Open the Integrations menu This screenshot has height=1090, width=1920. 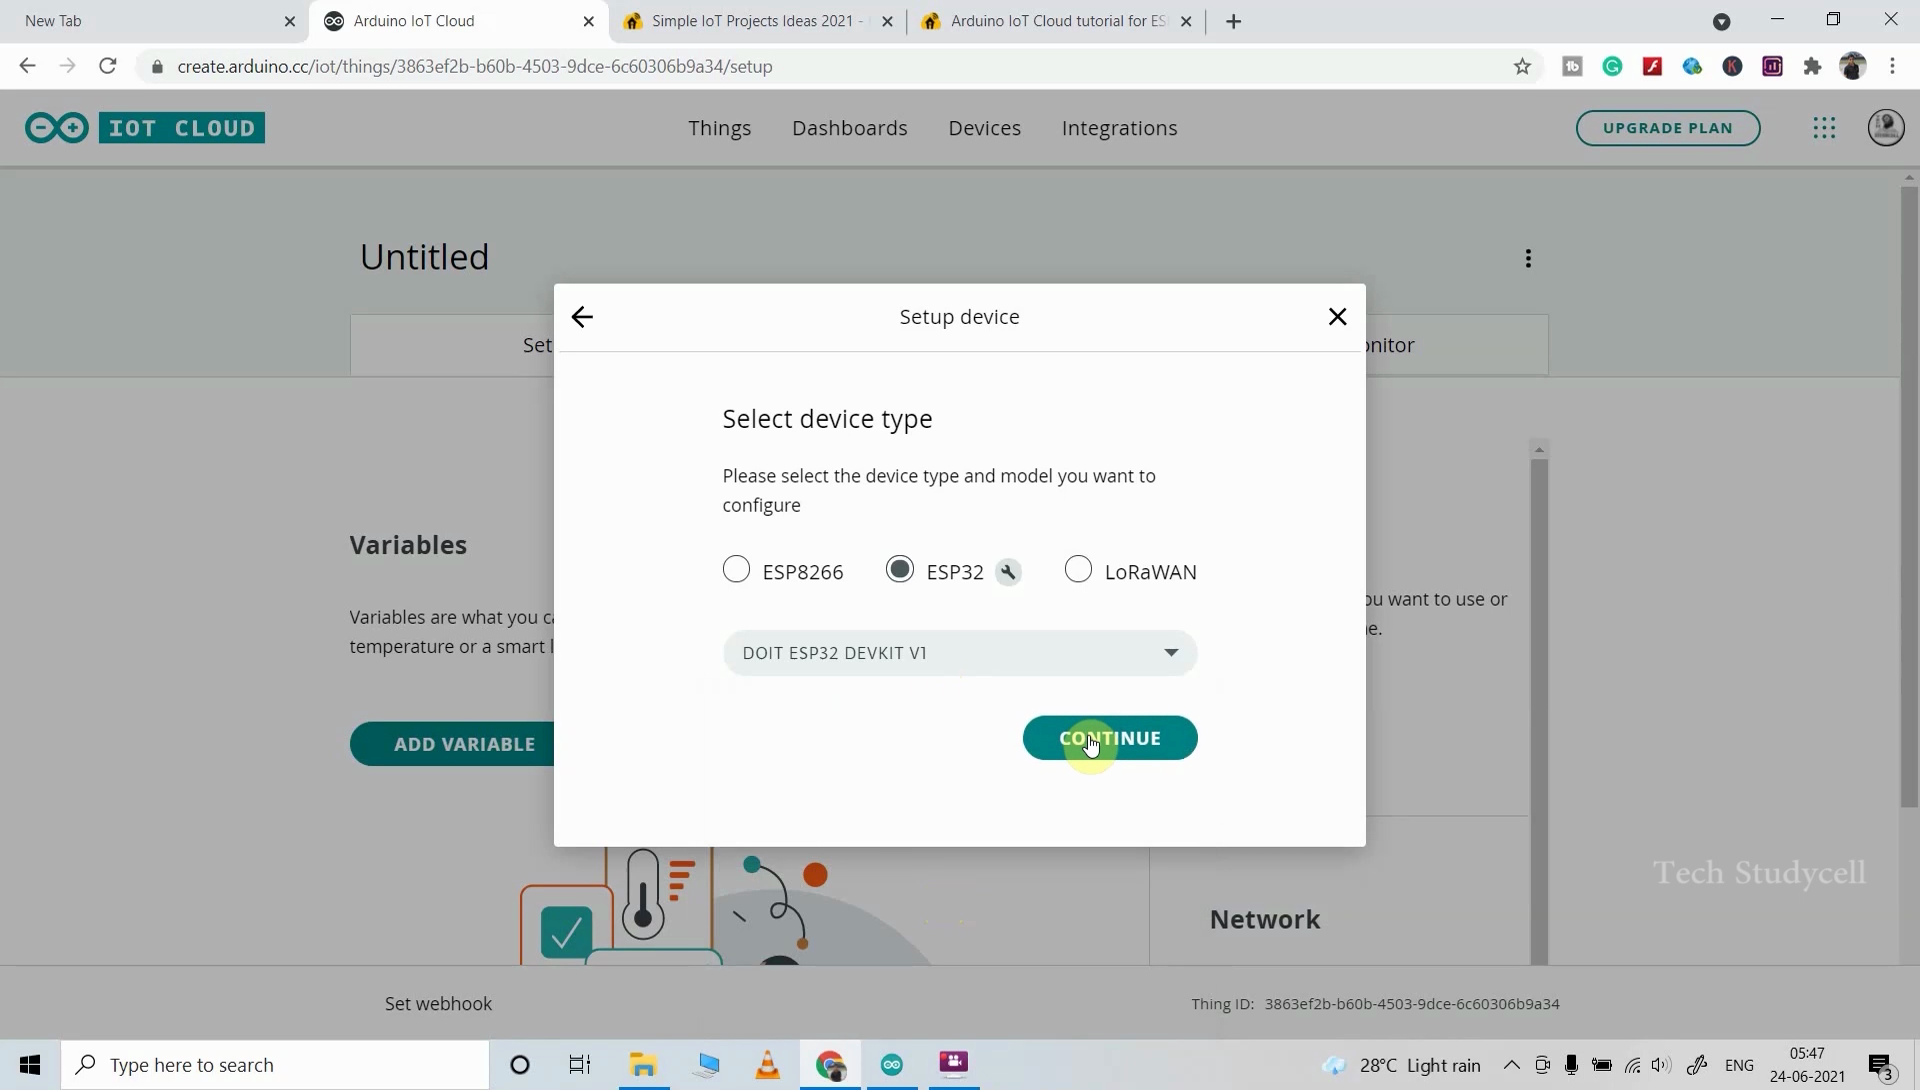click(x=1120, y=128)
